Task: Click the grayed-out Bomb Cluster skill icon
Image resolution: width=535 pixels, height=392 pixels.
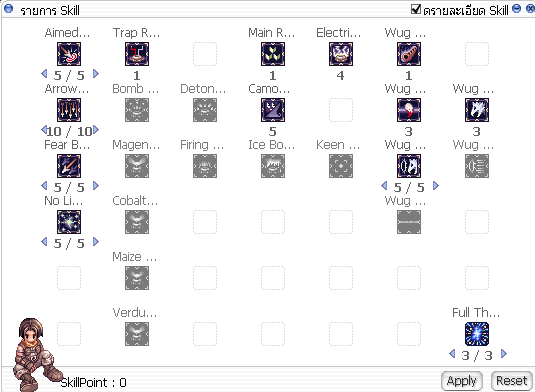Action: (x=137, y=110)
